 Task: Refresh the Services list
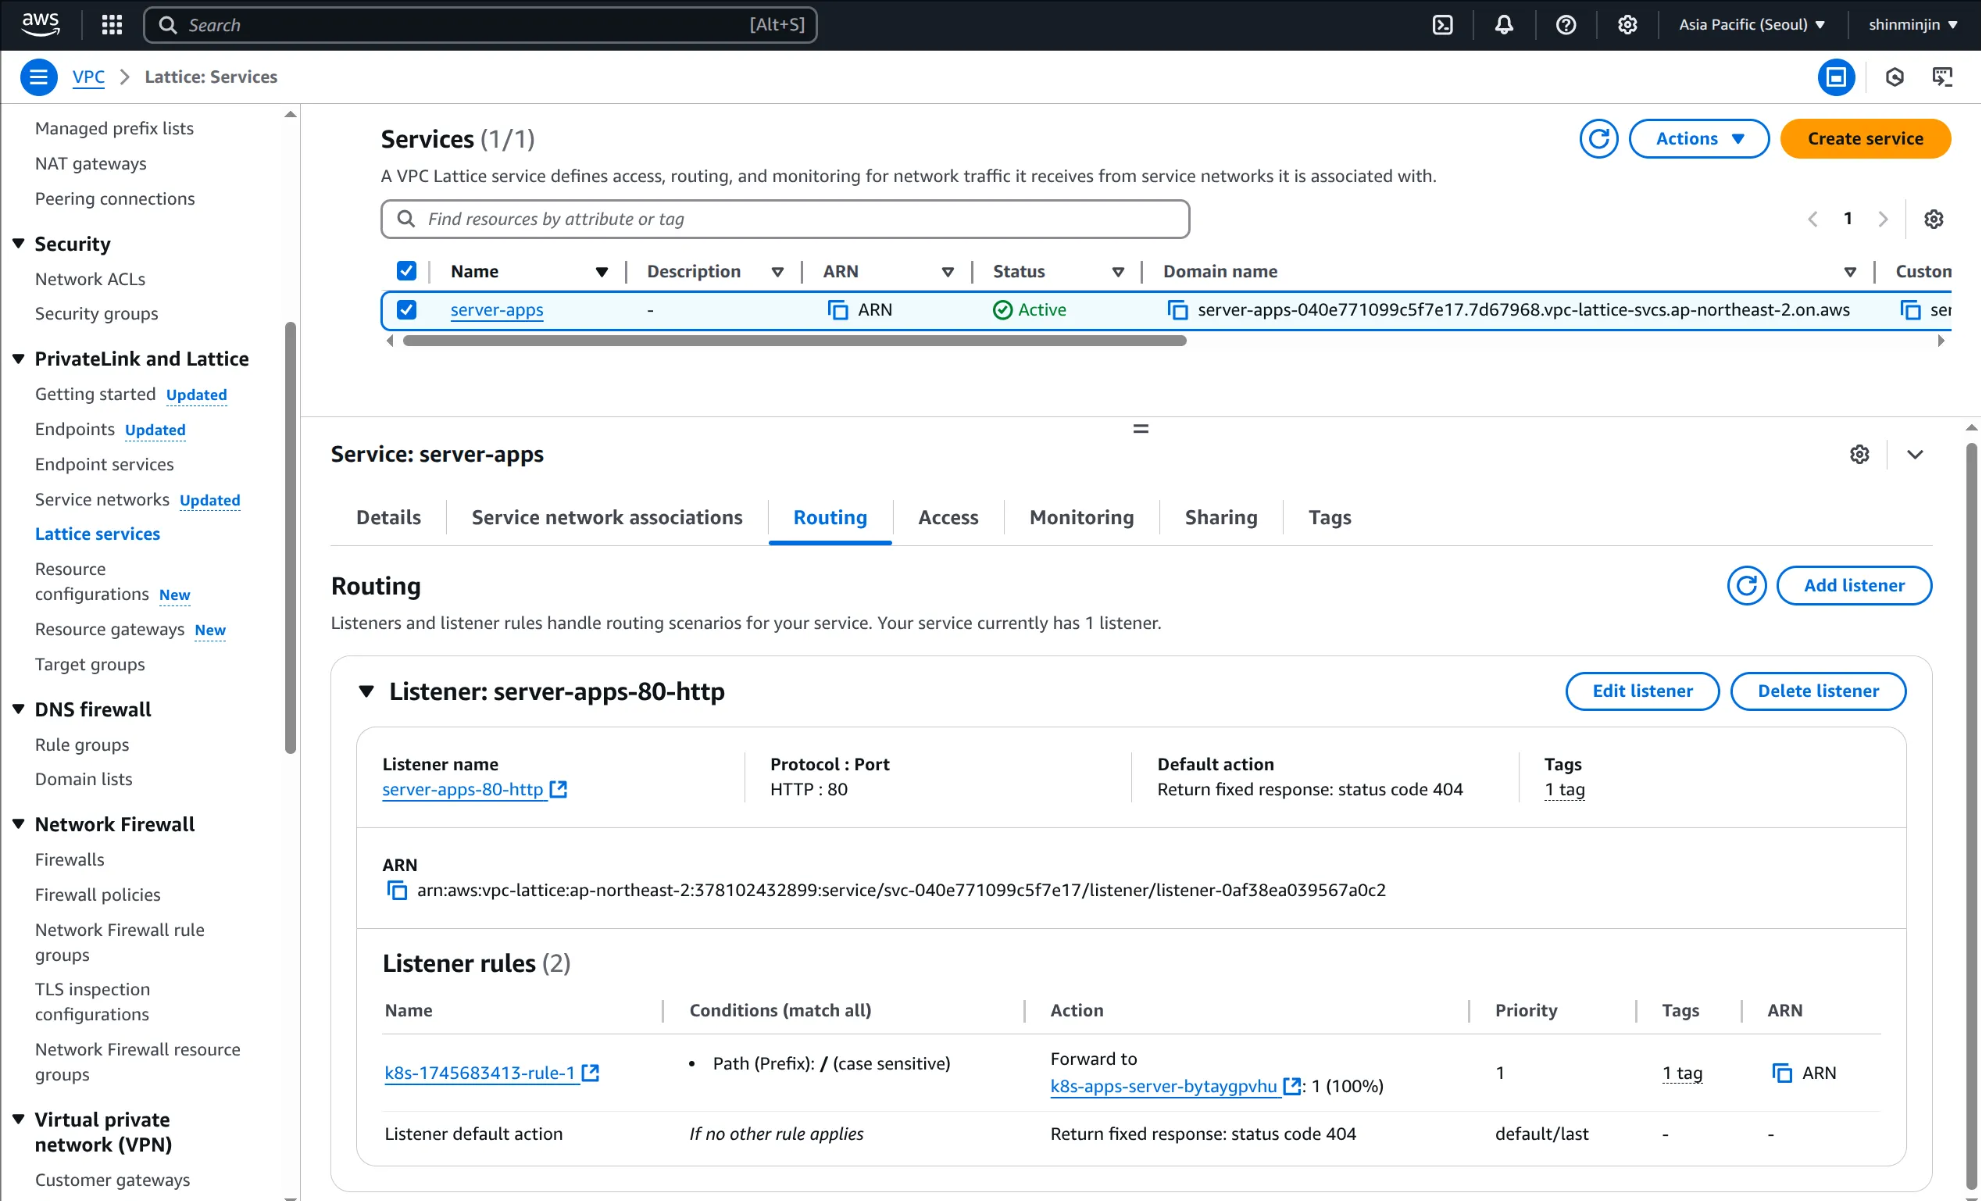[x=1599, y=139]
